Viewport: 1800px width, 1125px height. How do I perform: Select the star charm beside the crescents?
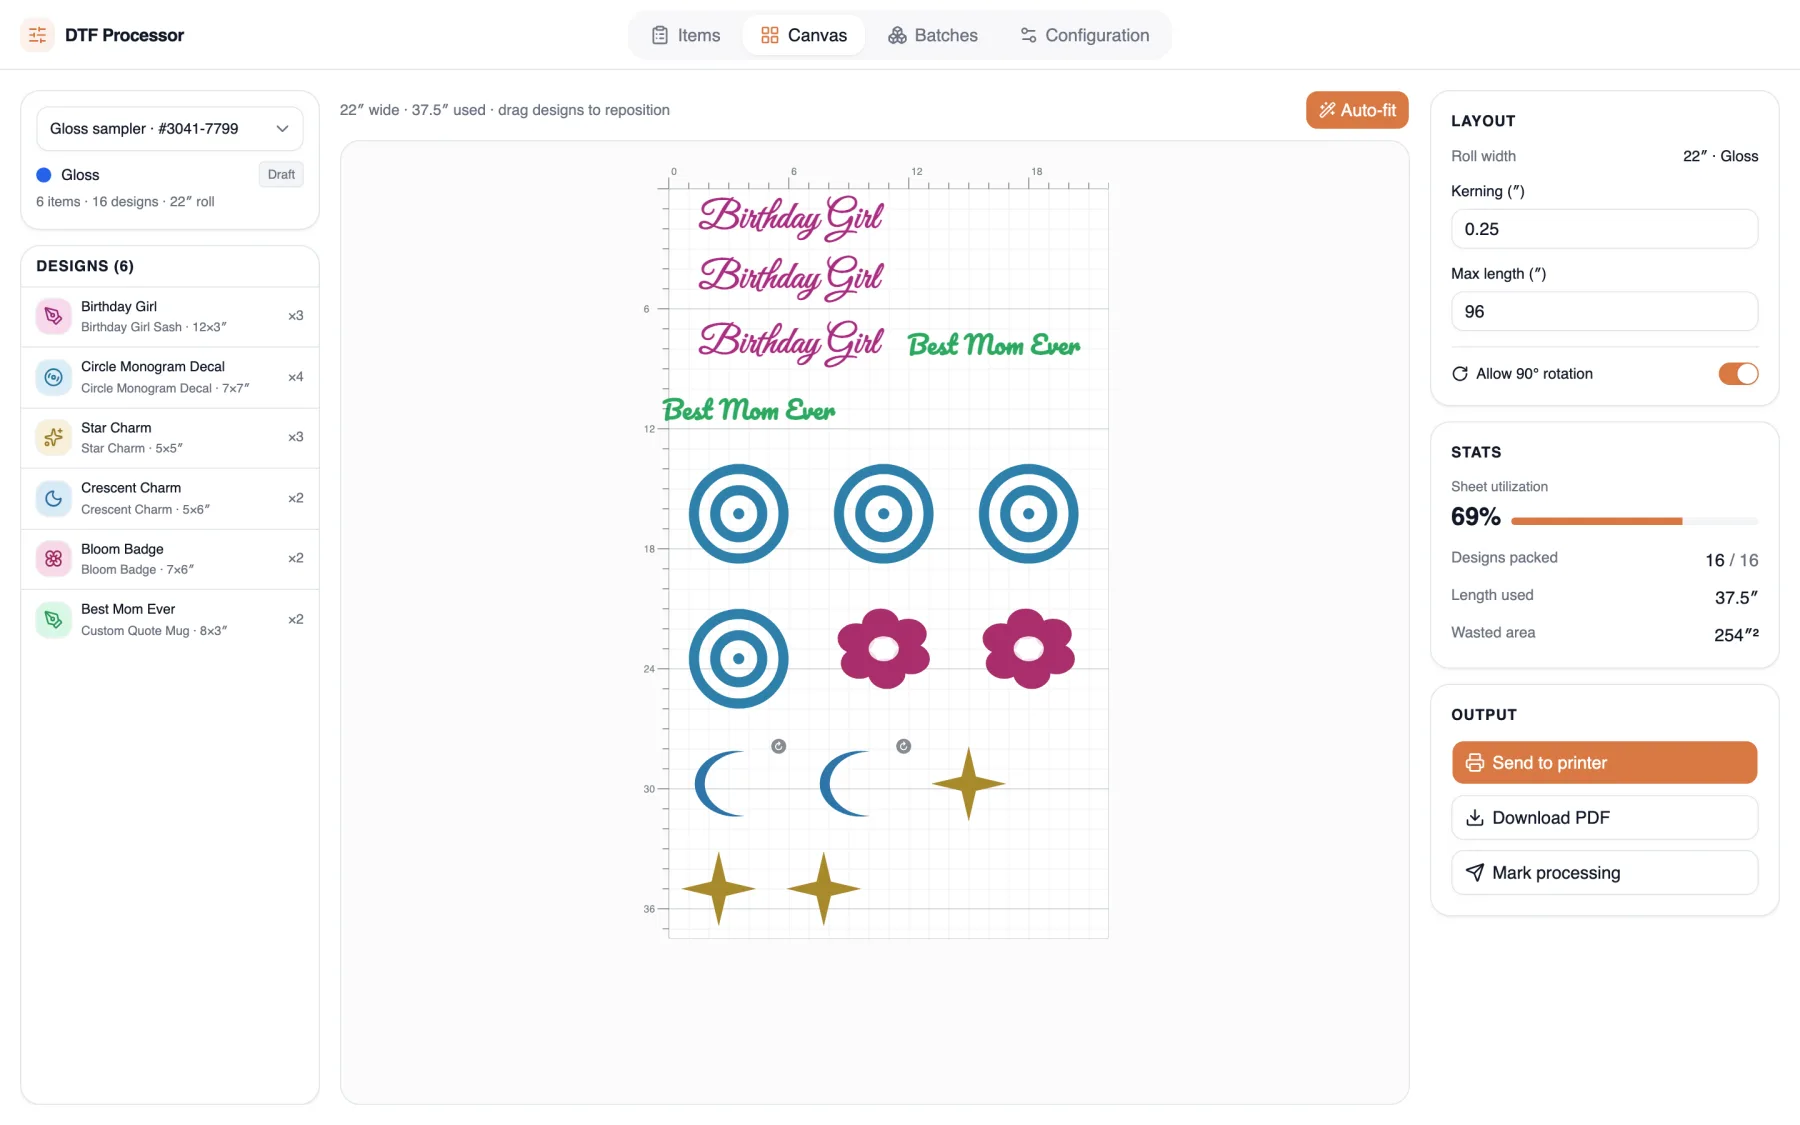tap(968, 784)
